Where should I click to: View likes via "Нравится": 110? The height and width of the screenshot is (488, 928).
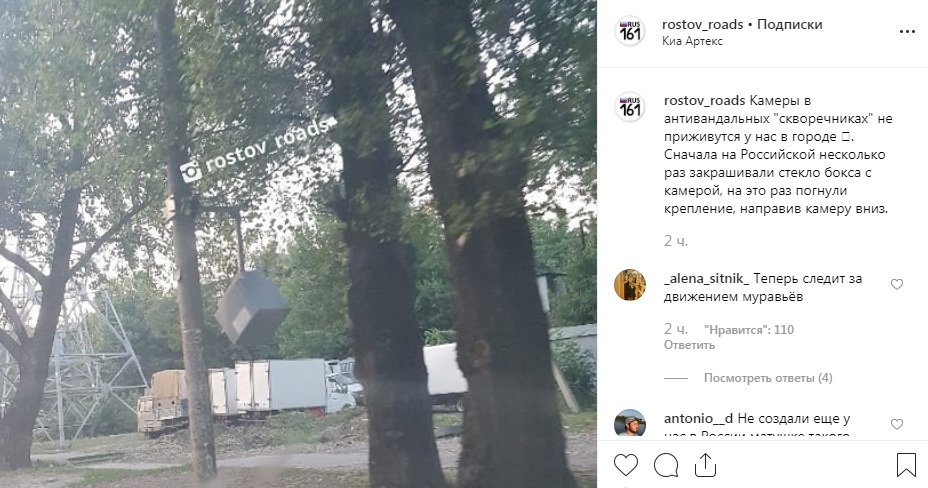749,330
